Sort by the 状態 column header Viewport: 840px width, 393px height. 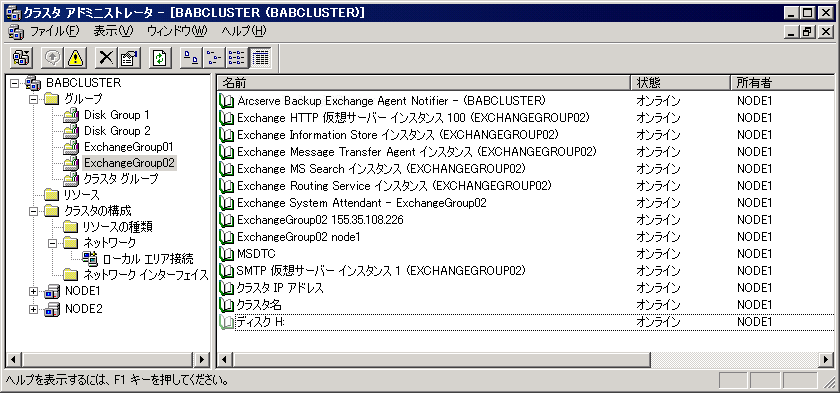680,82
